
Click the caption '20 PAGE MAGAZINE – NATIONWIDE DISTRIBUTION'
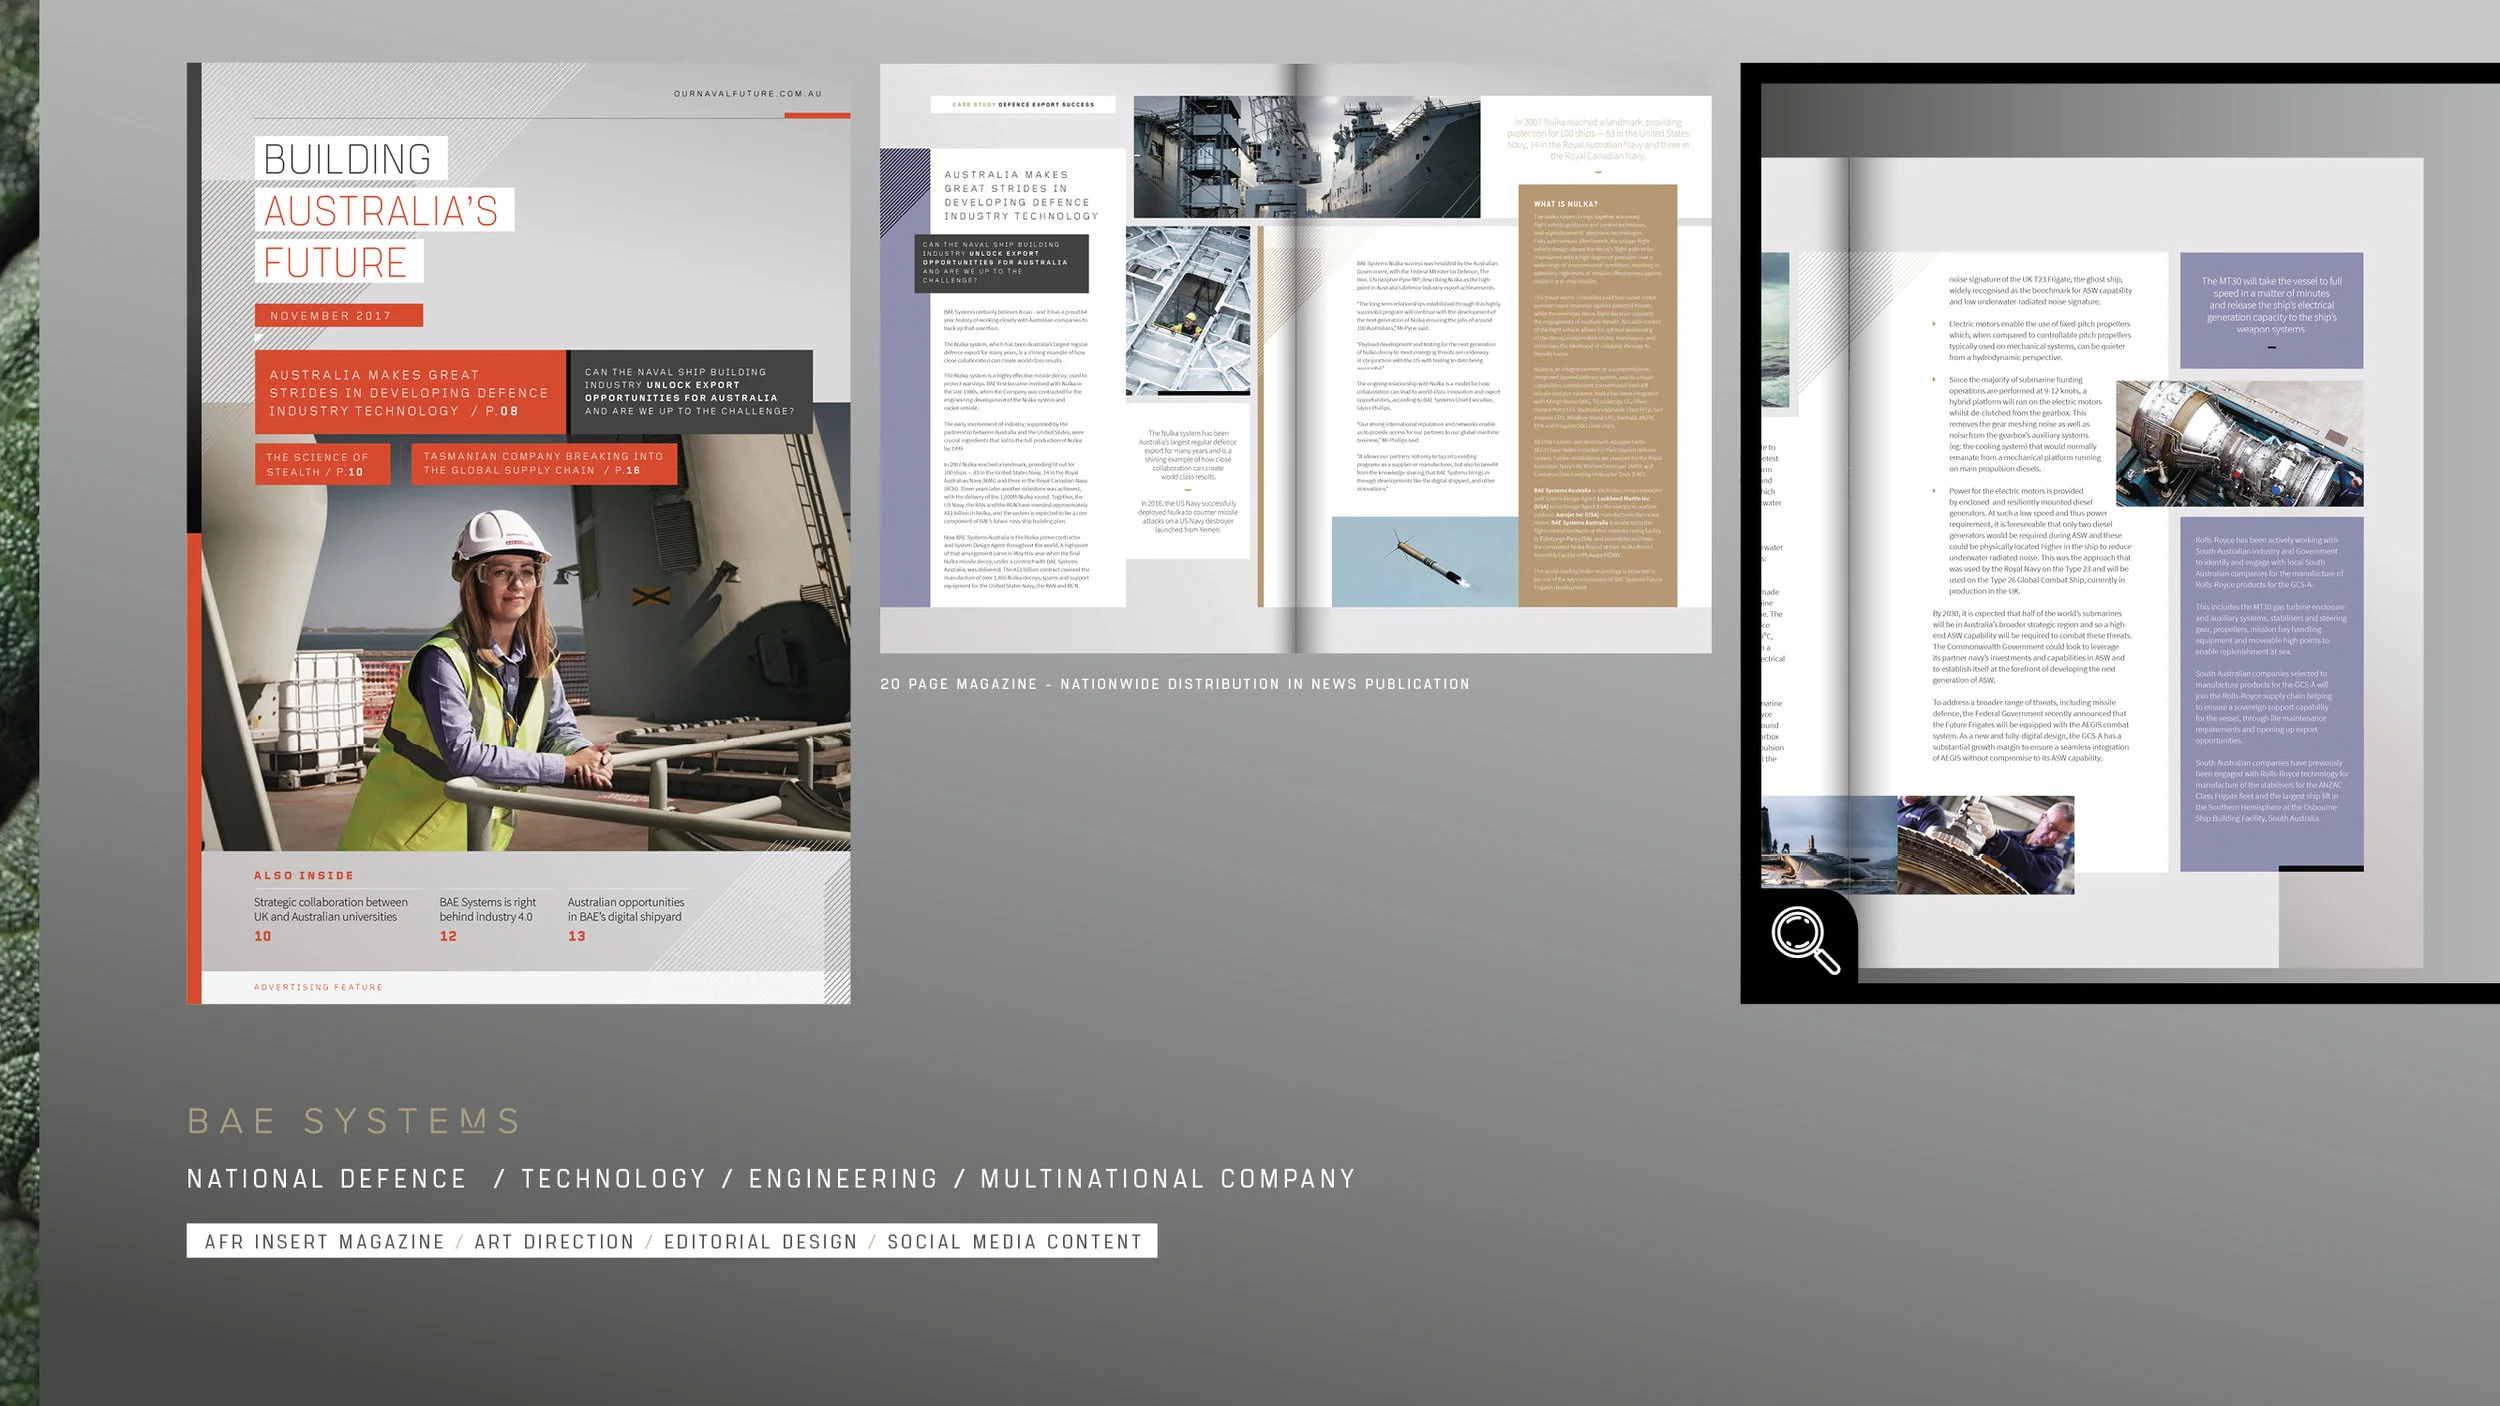[x=1175, y=684]
